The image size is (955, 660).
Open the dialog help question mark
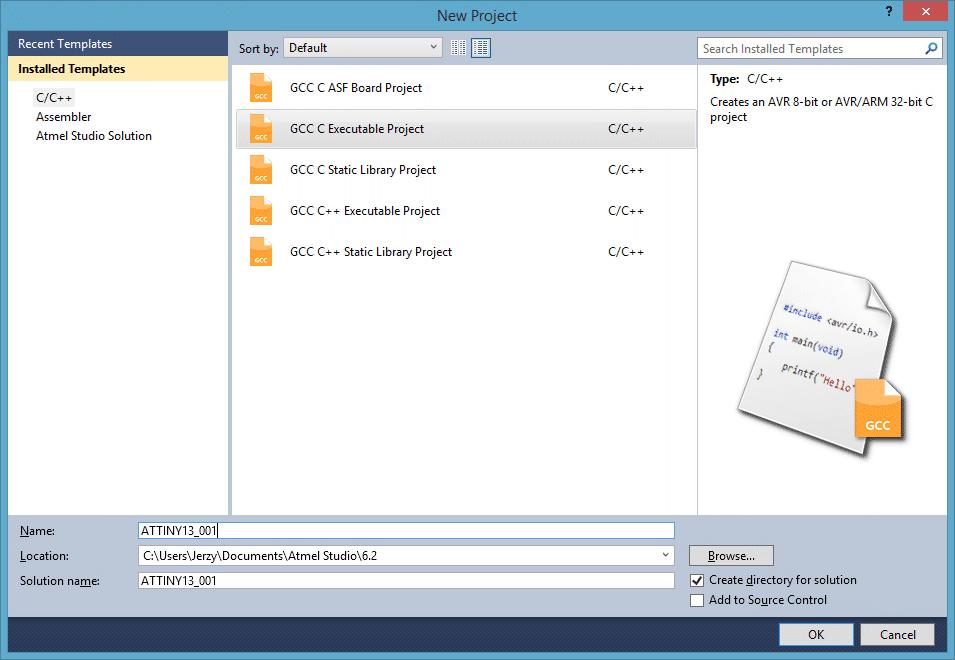pos(888,11)
